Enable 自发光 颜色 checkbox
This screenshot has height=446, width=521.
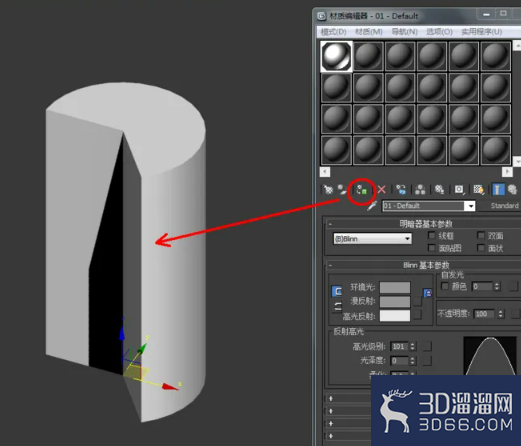[445, 286]
